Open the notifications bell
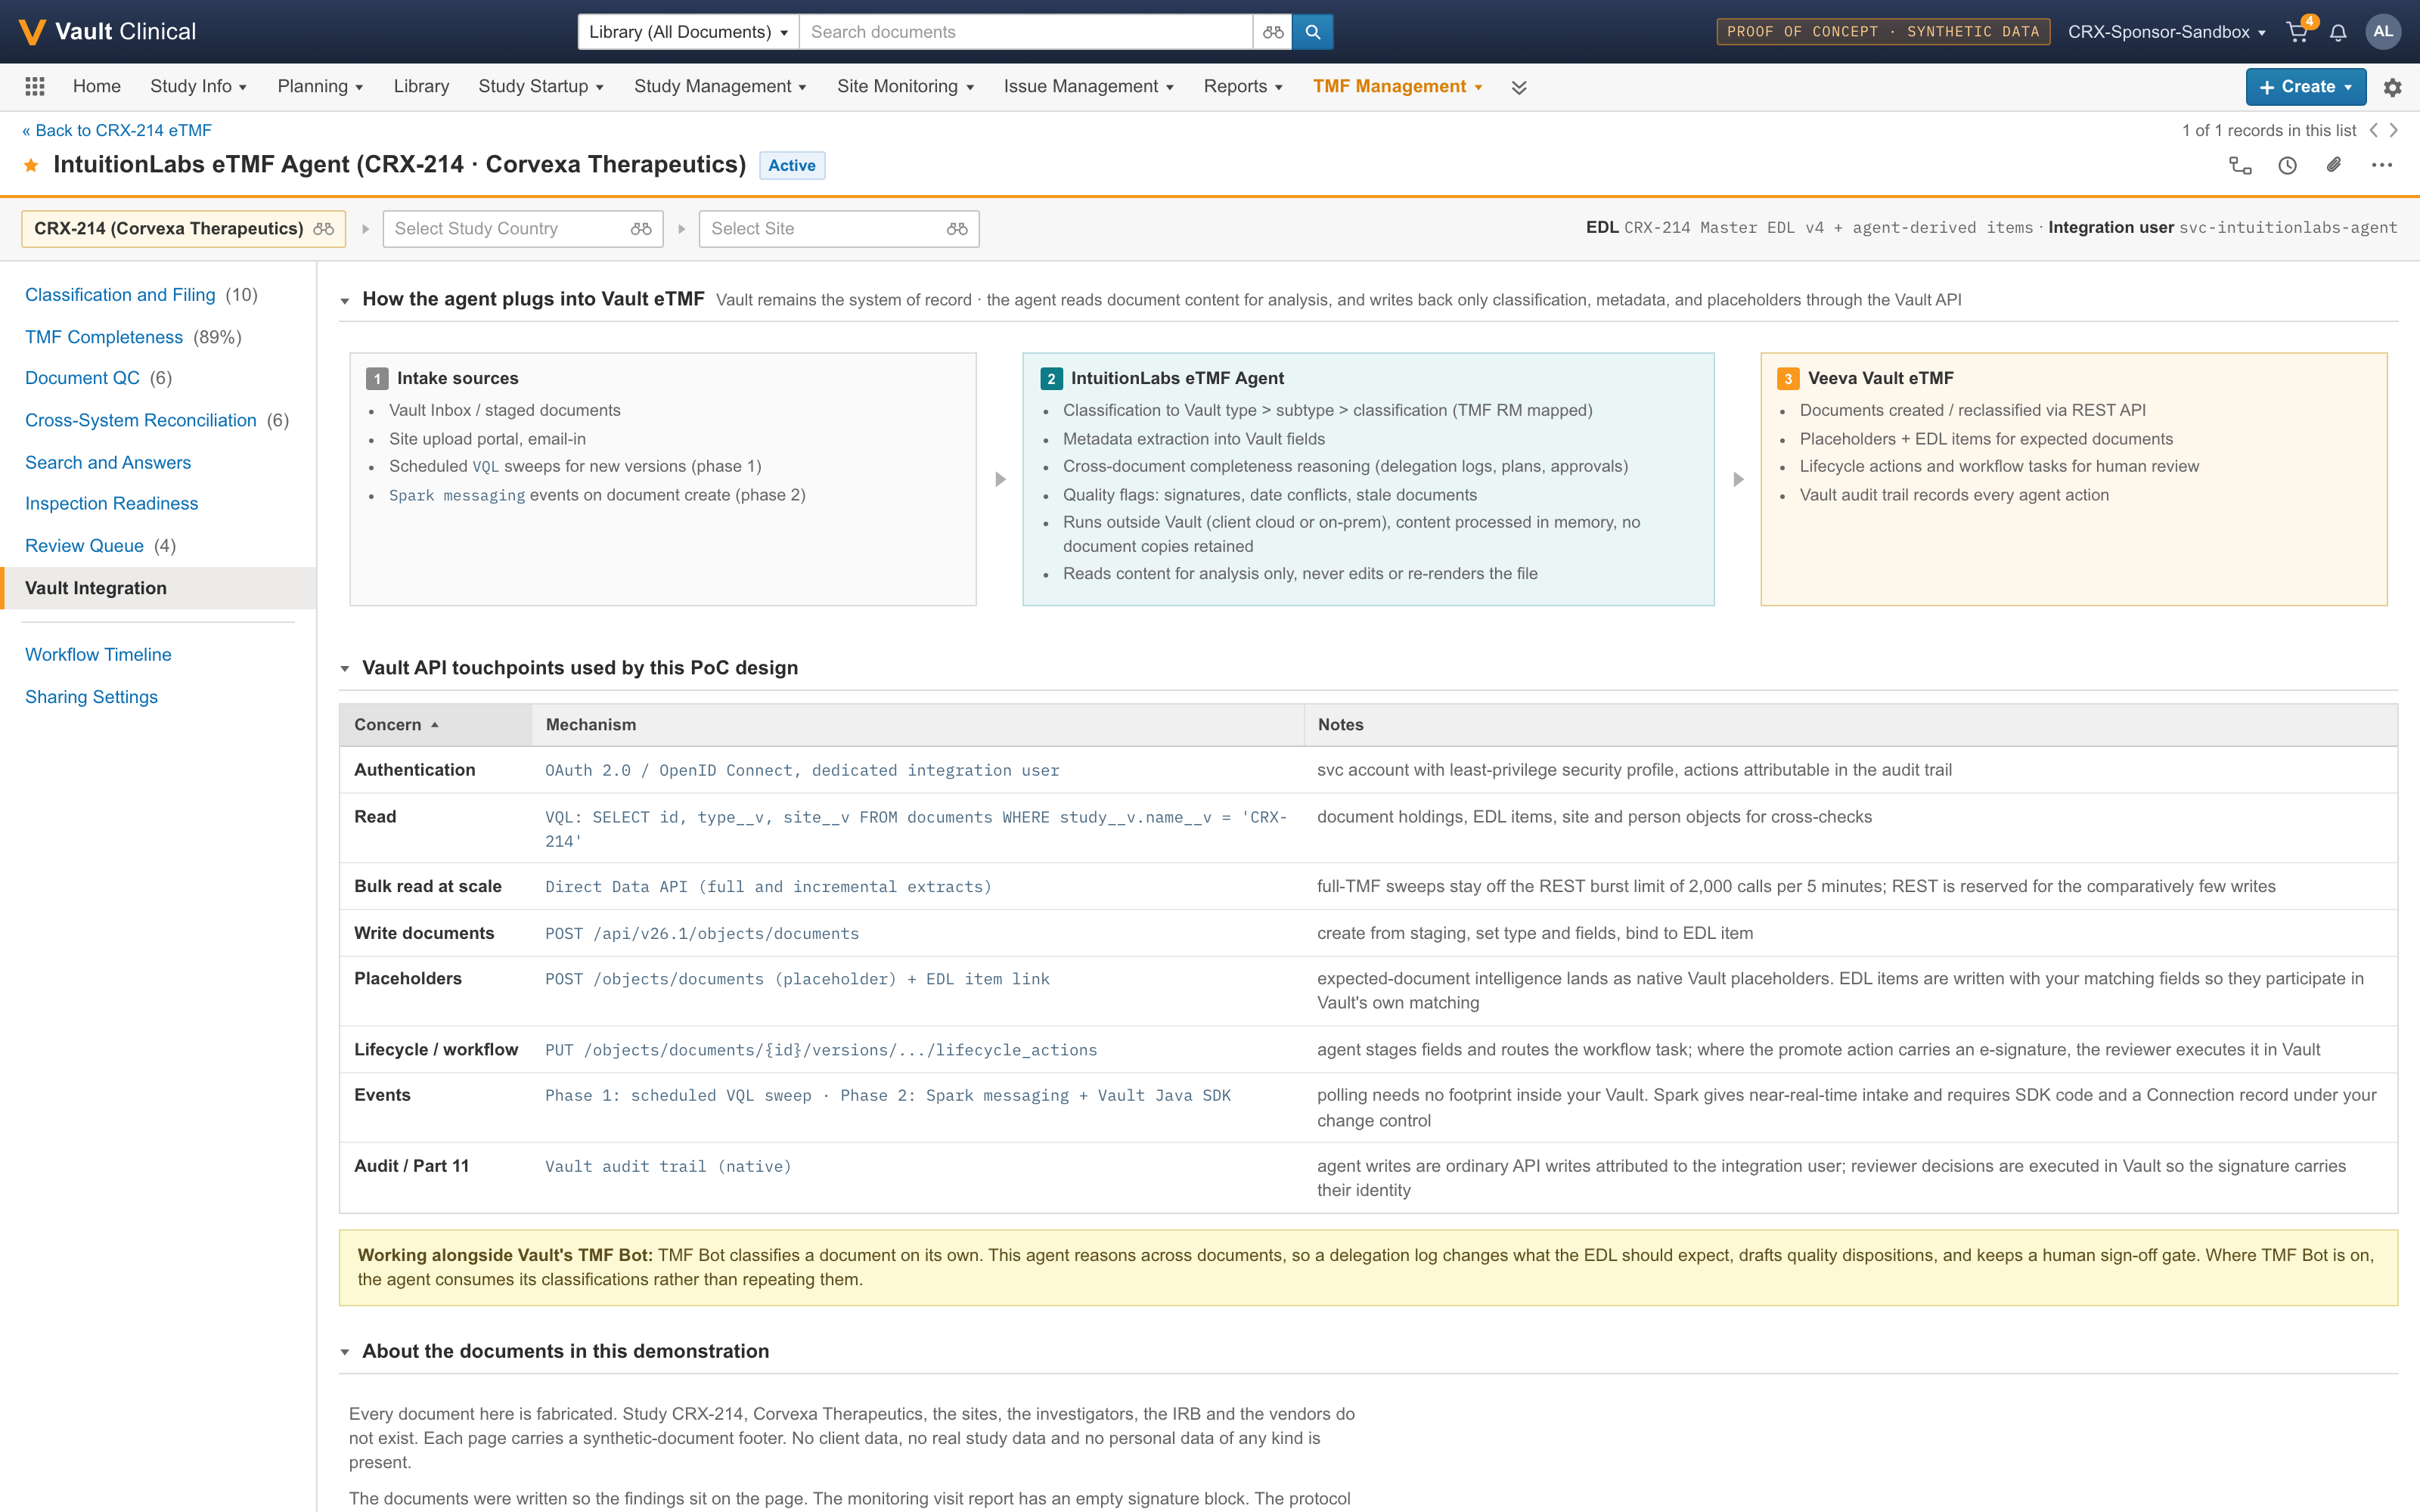The width and height of the screenshot is (2420, 1512). tap(2338, 33)
